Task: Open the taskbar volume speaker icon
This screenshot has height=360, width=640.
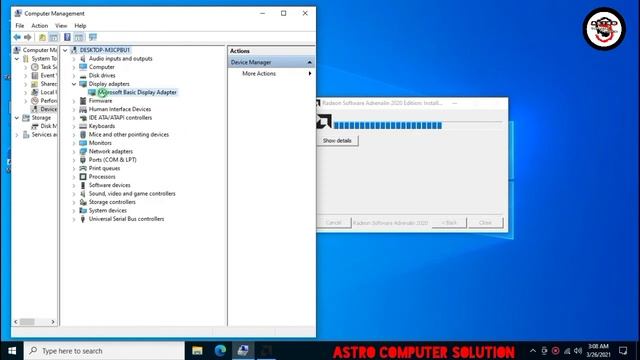Action: 578,351
